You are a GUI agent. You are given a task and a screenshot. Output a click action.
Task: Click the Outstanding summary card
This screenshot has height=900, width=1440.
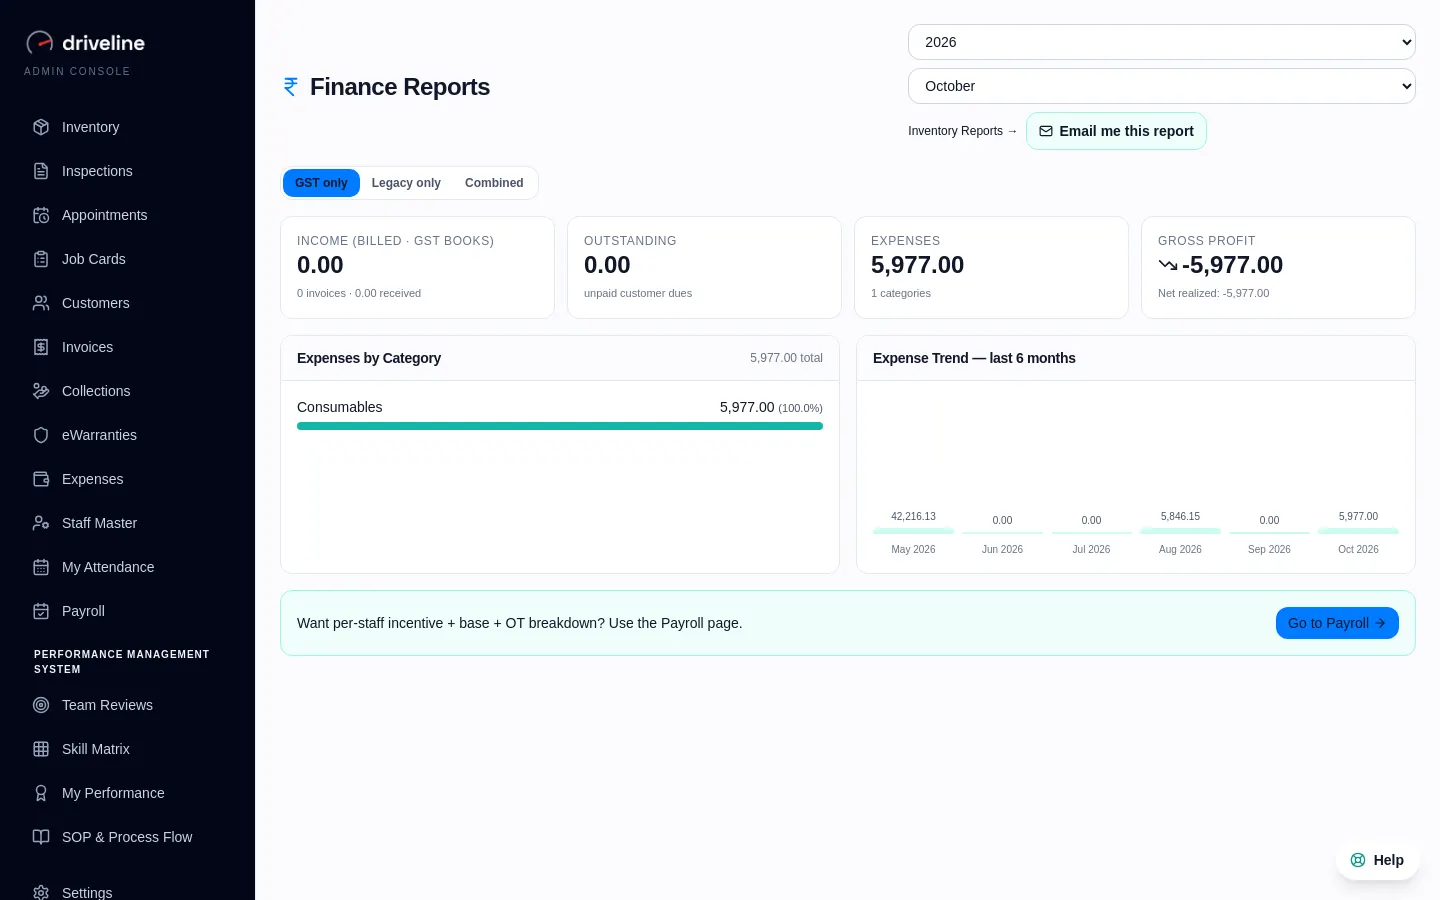[x=704, y=268]
